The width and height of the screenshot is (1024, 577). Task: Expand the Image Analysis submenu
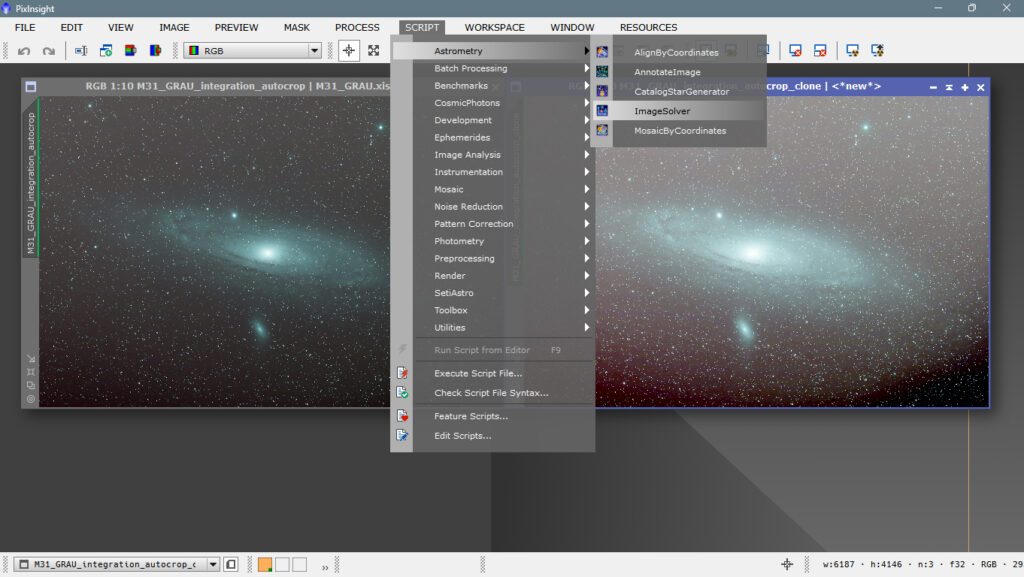(x=494, y=155)
